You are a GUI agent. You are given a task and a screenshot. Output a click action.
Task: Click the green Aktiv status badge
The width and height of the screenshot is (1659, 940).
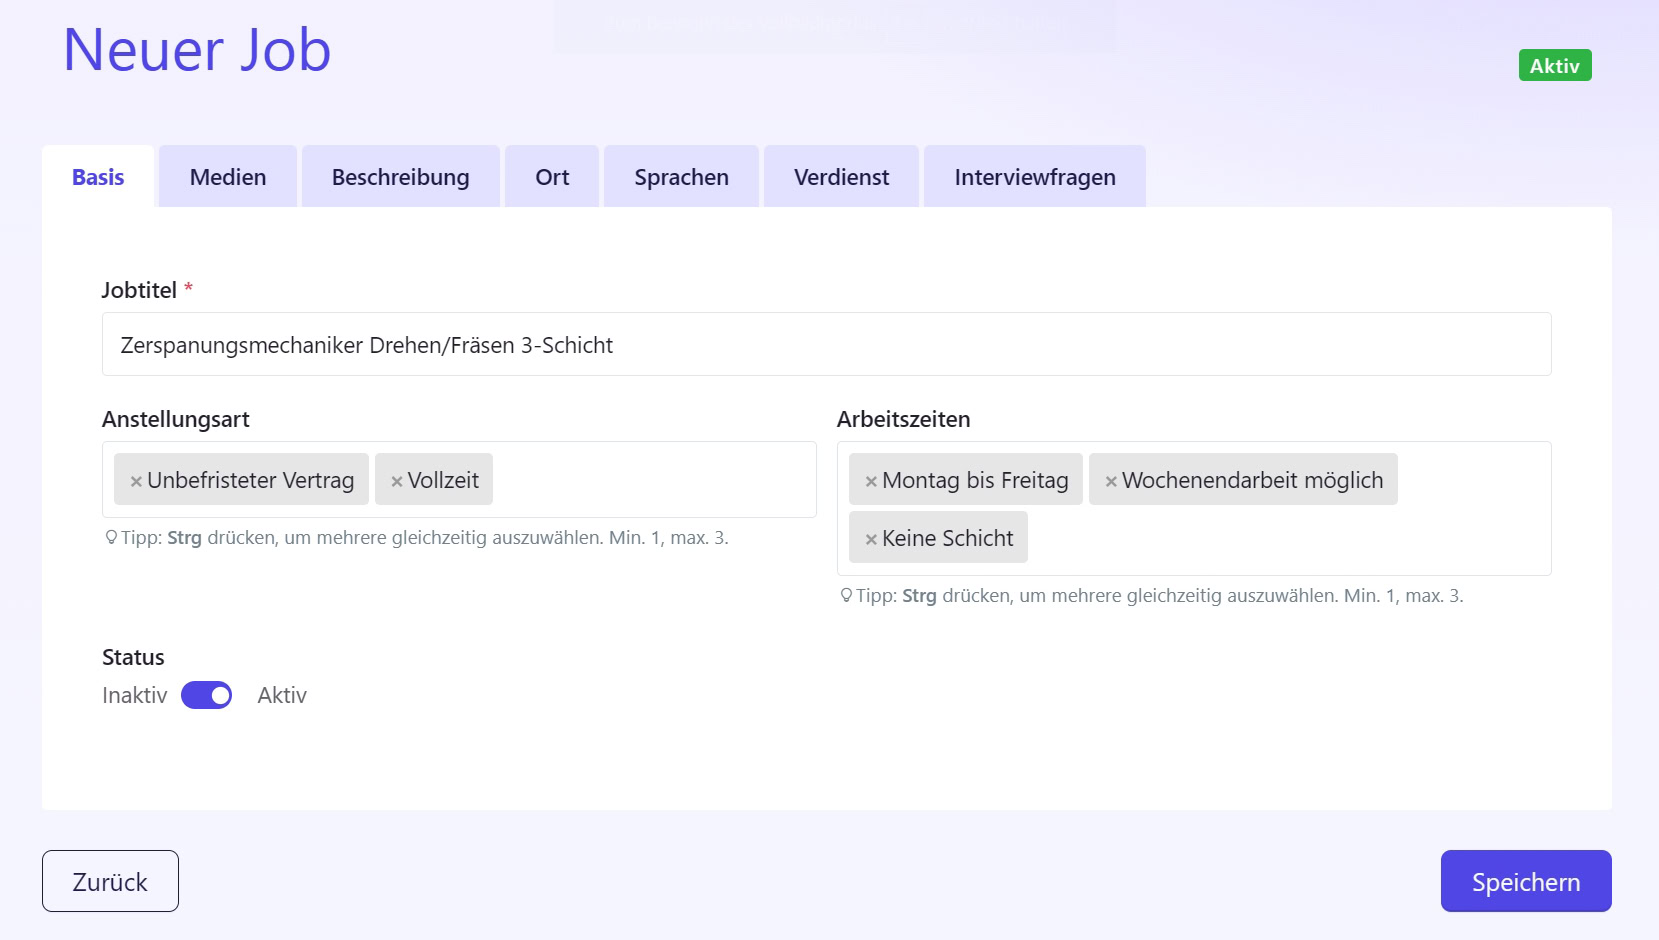pos(1554,65)
